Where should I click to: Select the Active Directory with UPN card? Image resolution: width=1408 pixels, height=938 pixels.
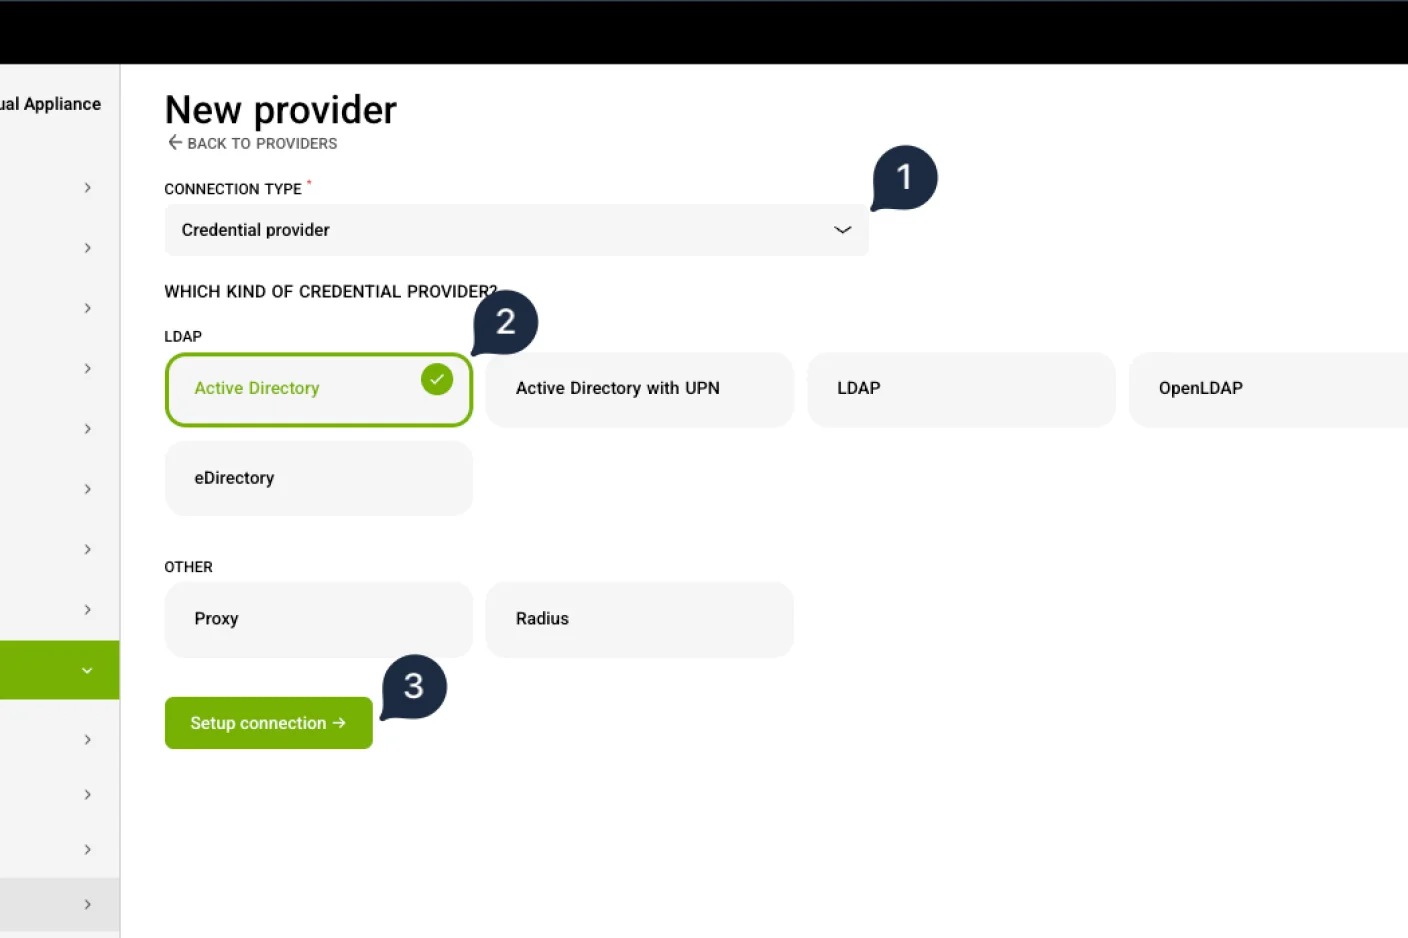click(x=639, y=389)
